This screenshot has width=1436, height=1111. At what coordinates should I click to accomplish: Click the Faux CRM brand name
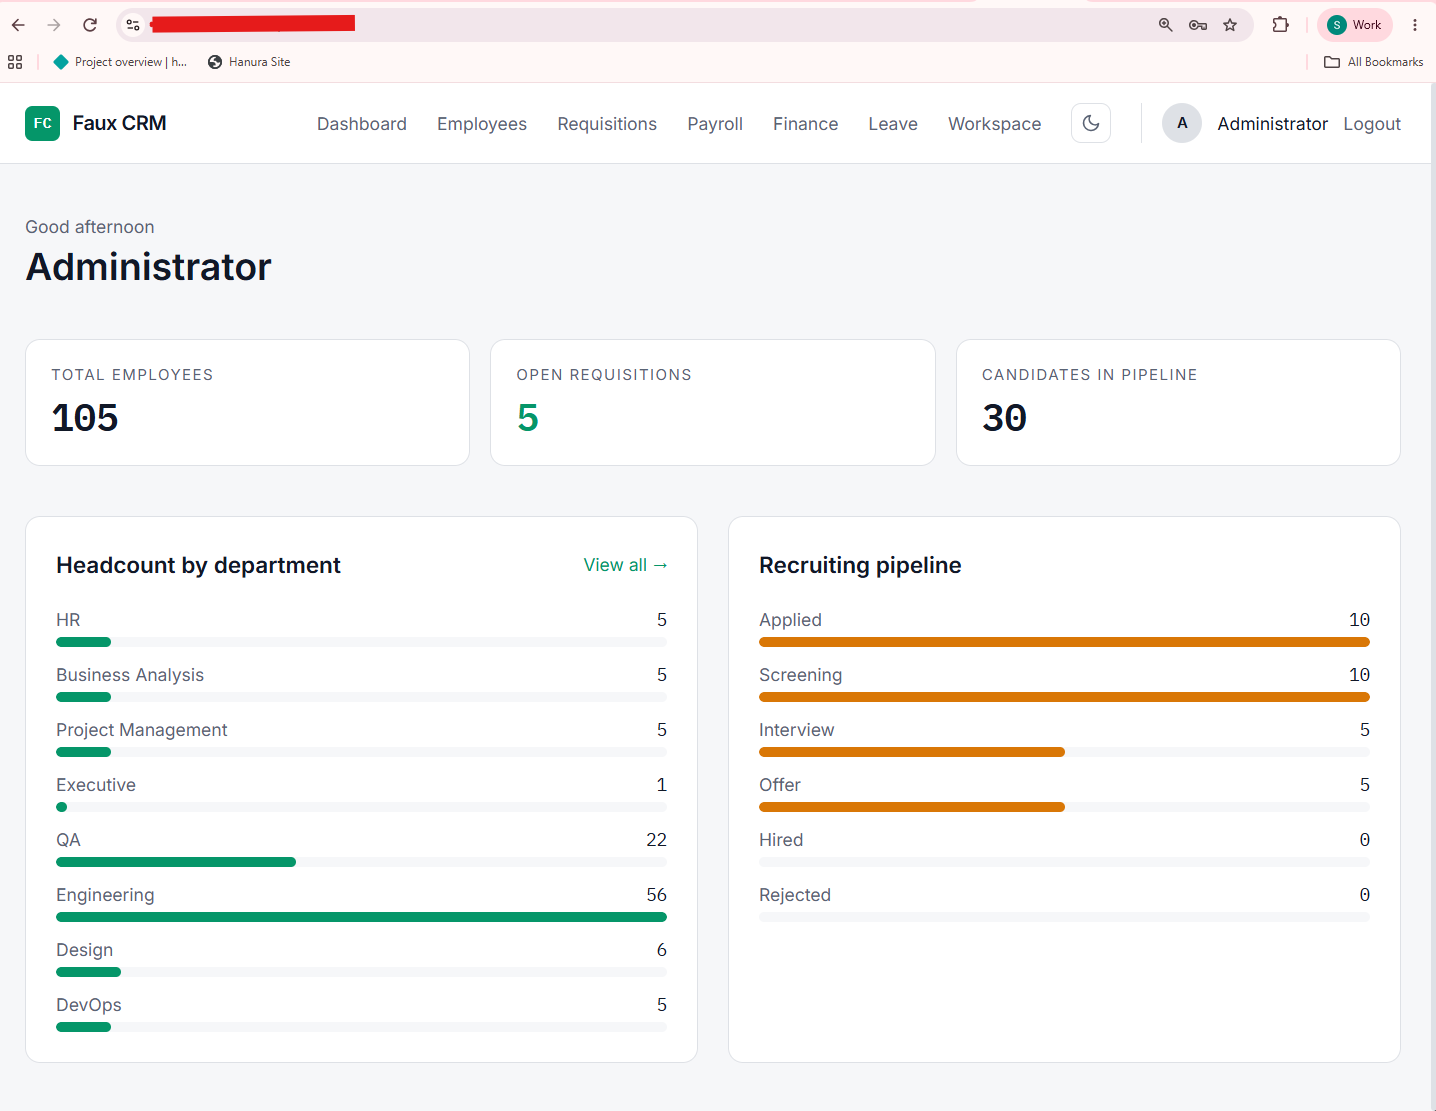point(119,123)
